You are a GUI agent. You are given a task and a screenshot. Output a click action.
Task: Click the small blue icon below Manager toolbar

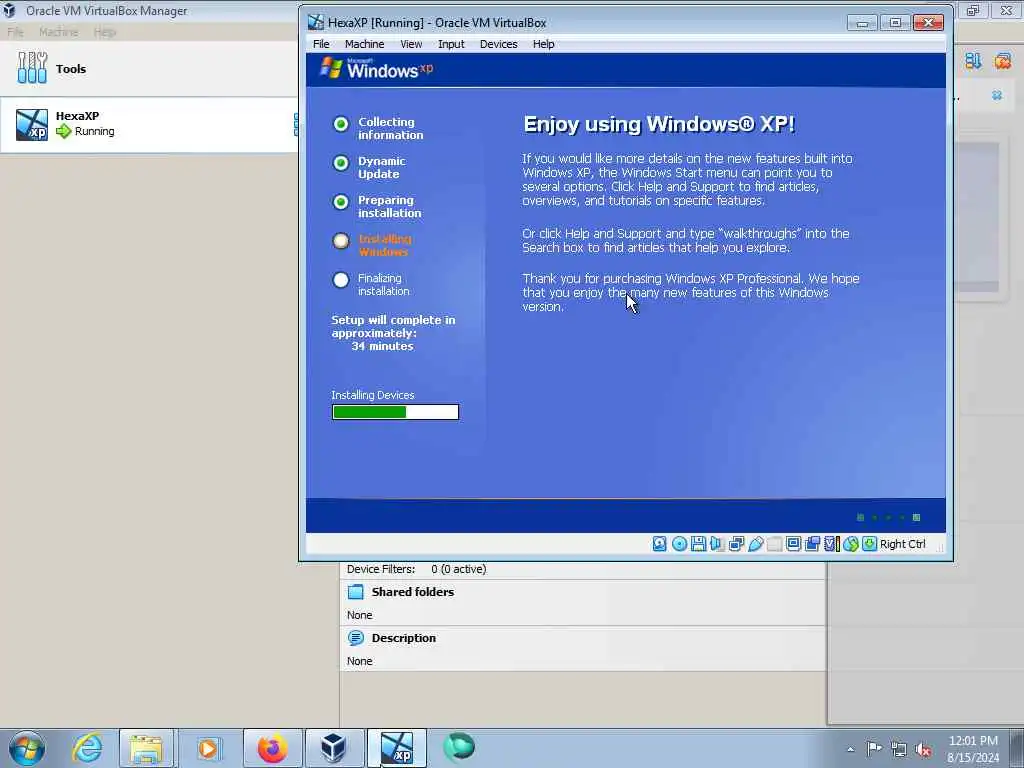(997, 95)
